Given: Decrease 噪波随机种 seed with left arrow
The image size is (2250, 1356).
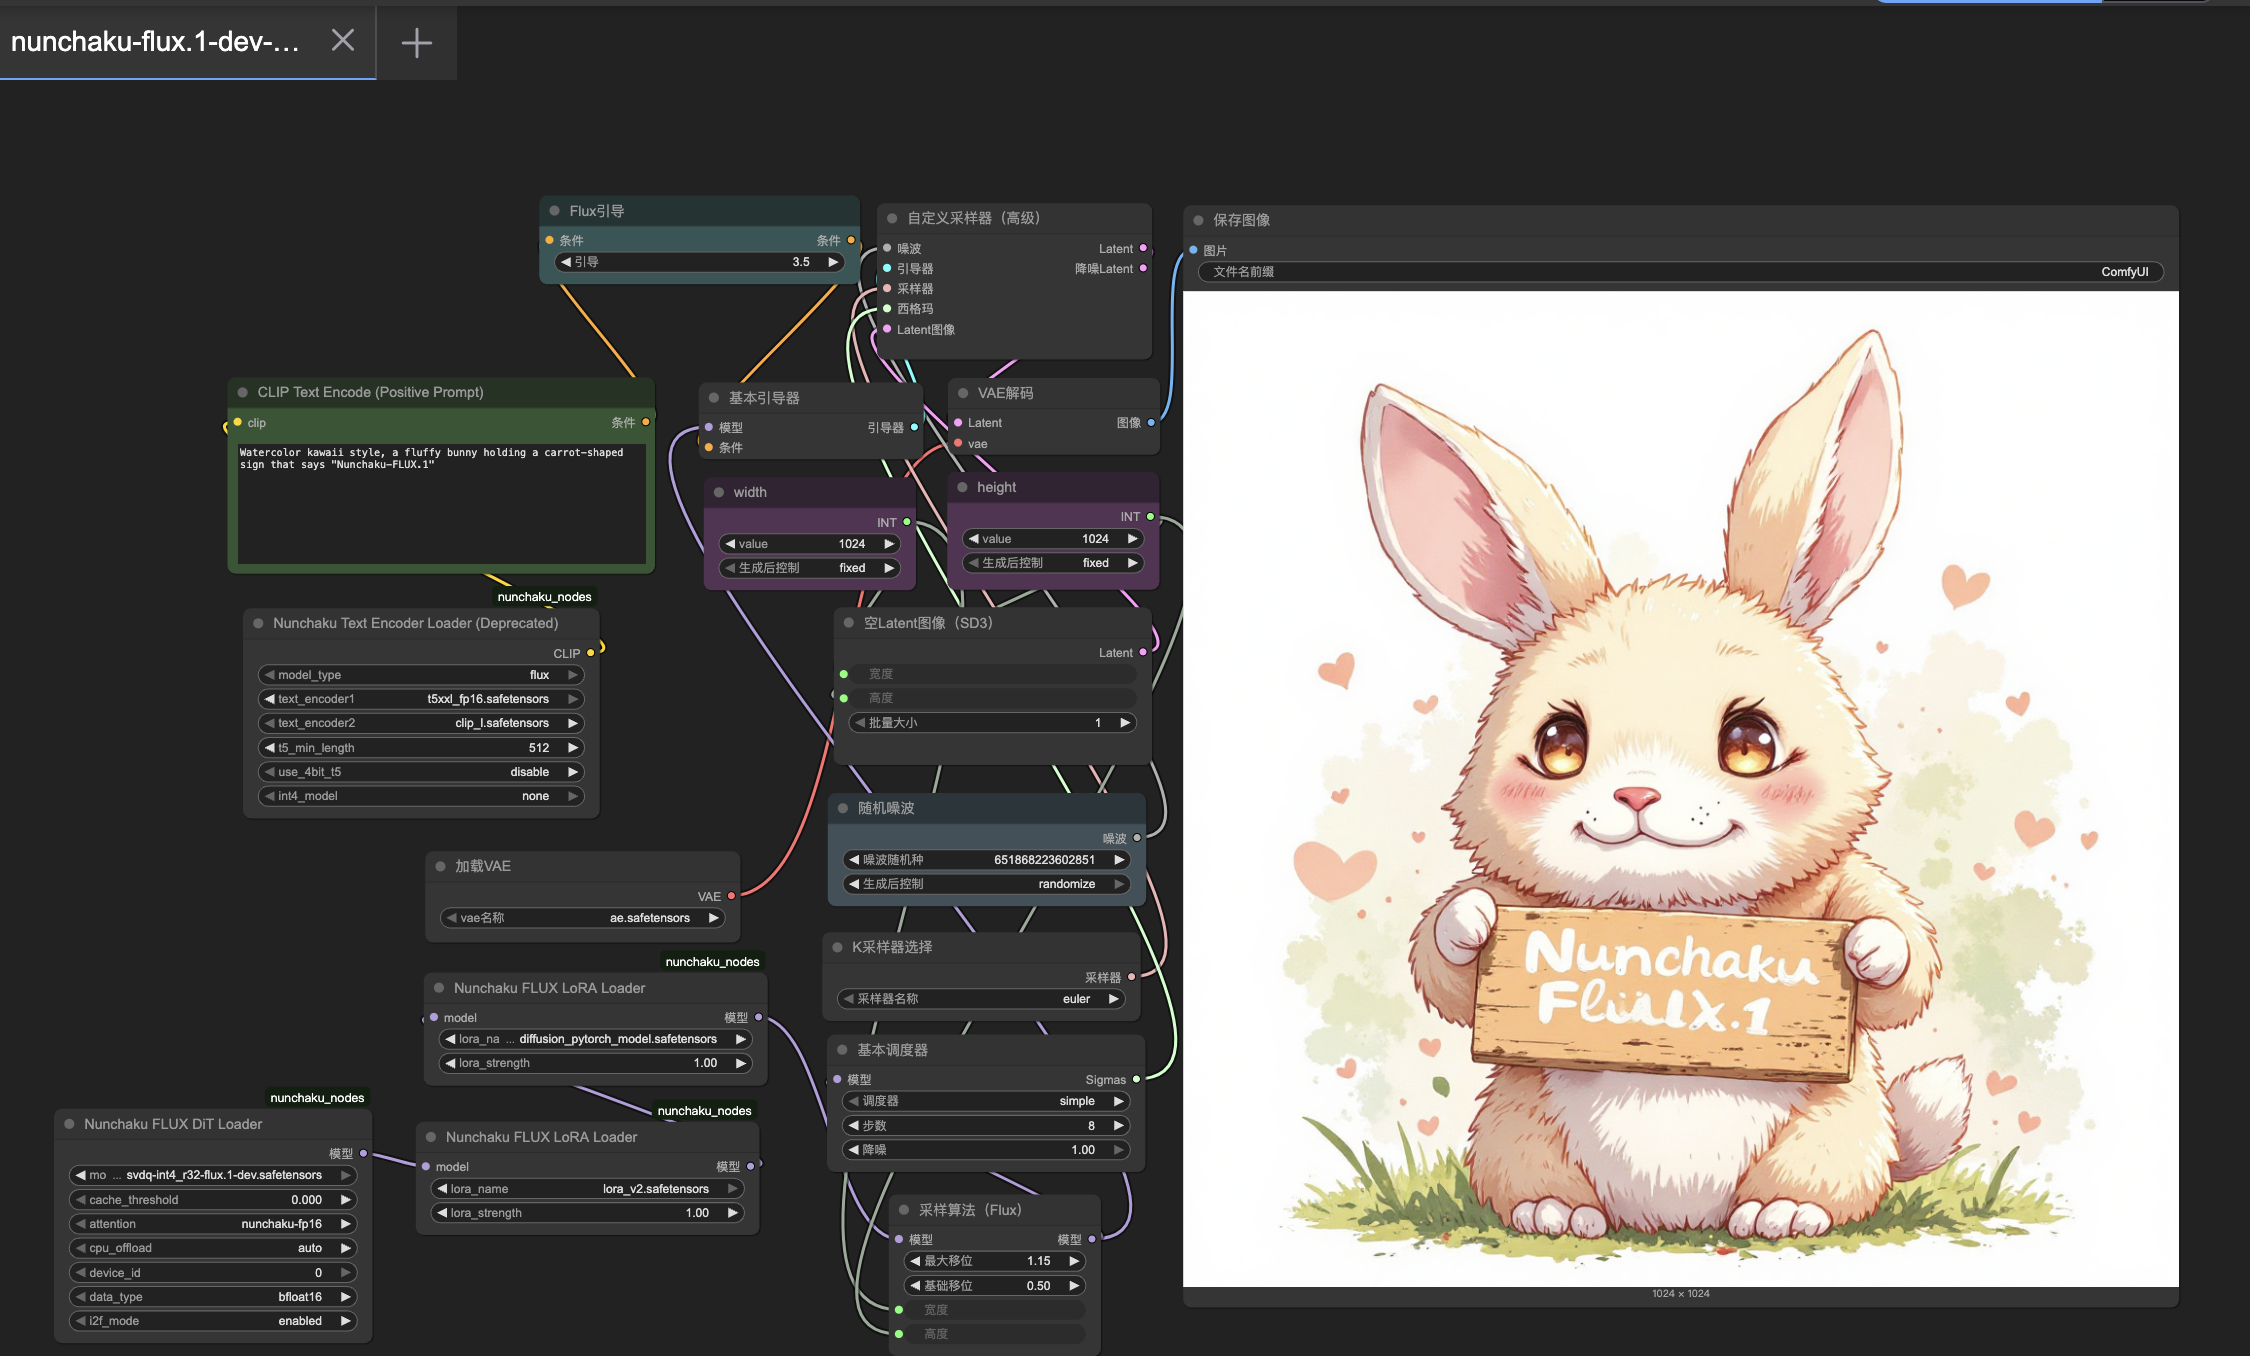Looking at the screenshot, I should (853, 860).
